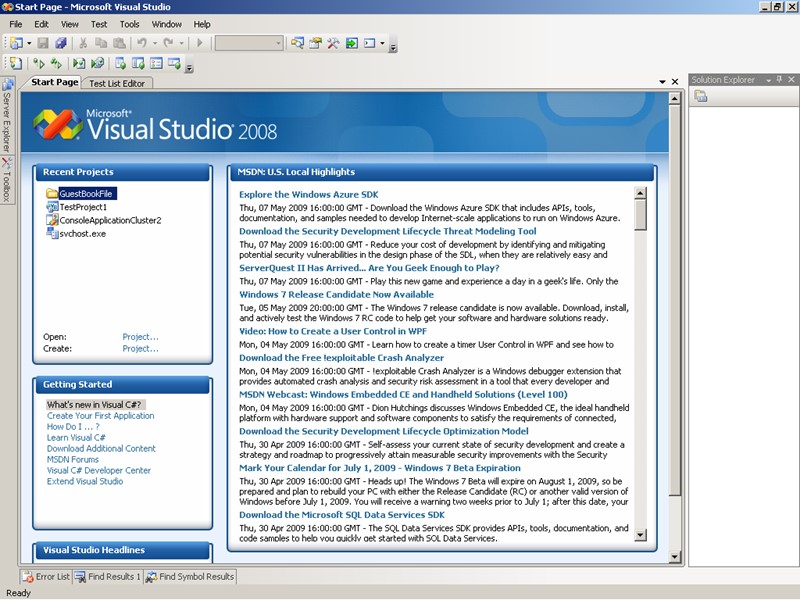Open the Test Results window icon

tap(156, 63)
